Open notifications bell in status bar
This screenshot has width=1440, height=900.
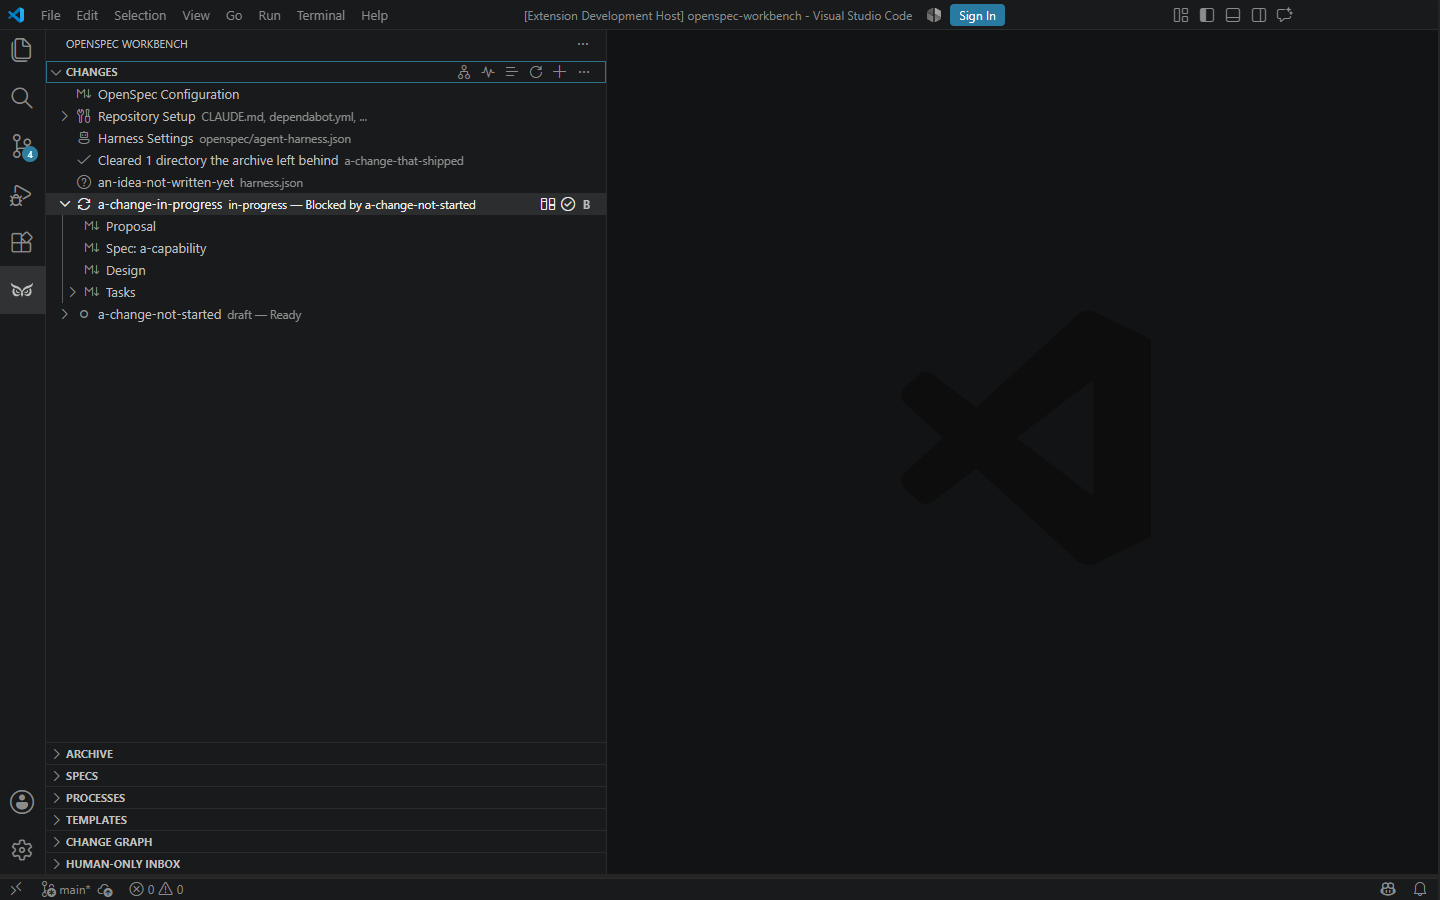[1420, 889]
